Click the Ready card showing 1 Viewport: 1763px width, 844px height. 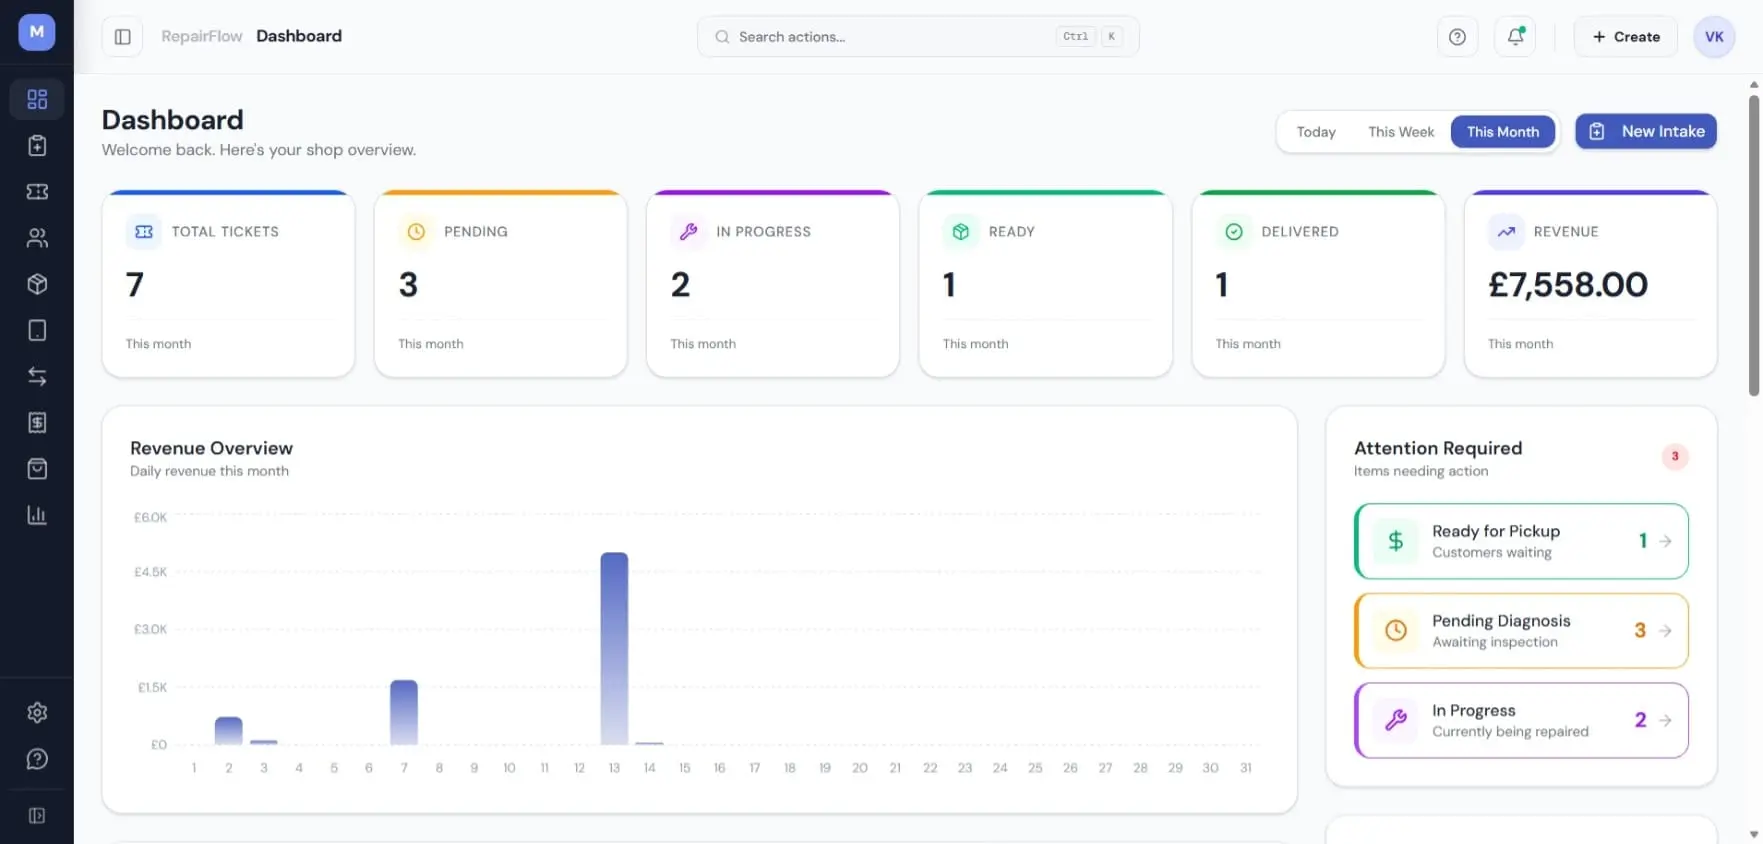click(x=1045, y=284)
